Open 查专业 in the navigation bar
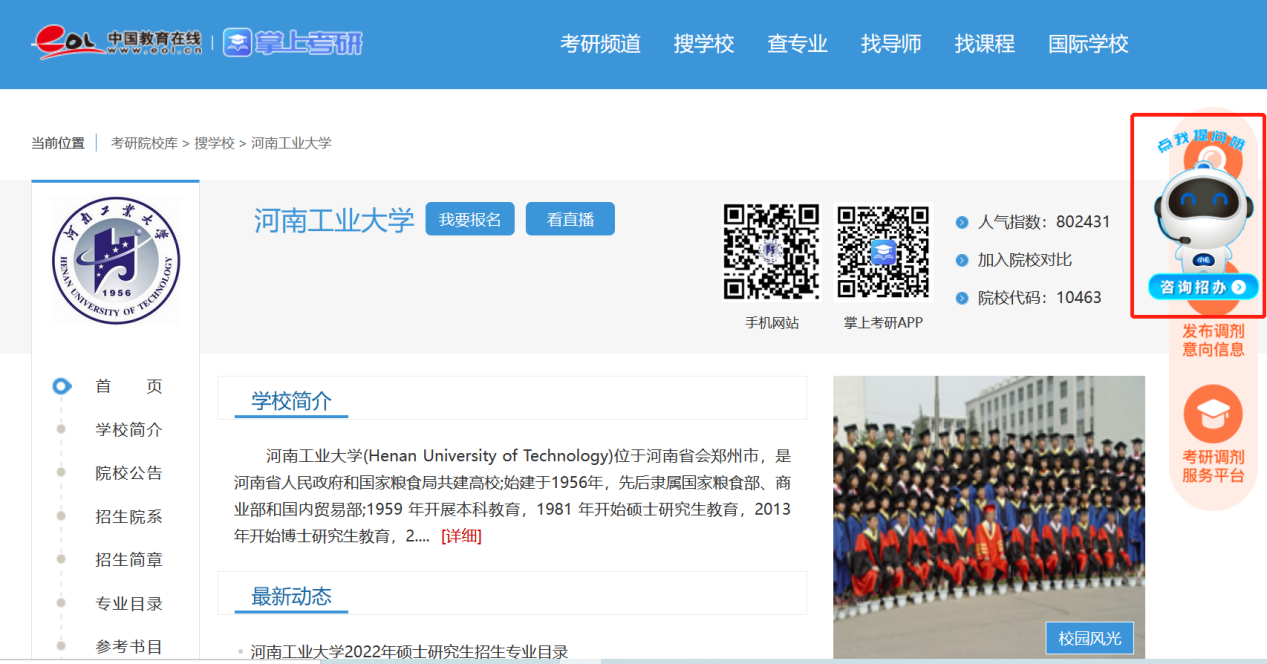This screenshot has width=1267, height=664. click(797, 44)
